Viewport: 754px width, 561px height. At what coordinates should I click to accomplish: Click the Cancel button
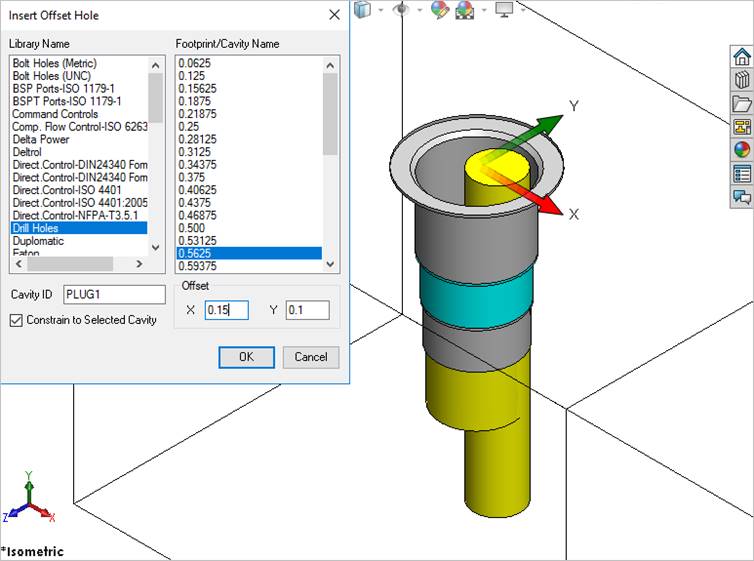pyautogui.click(x=311, y=357)
